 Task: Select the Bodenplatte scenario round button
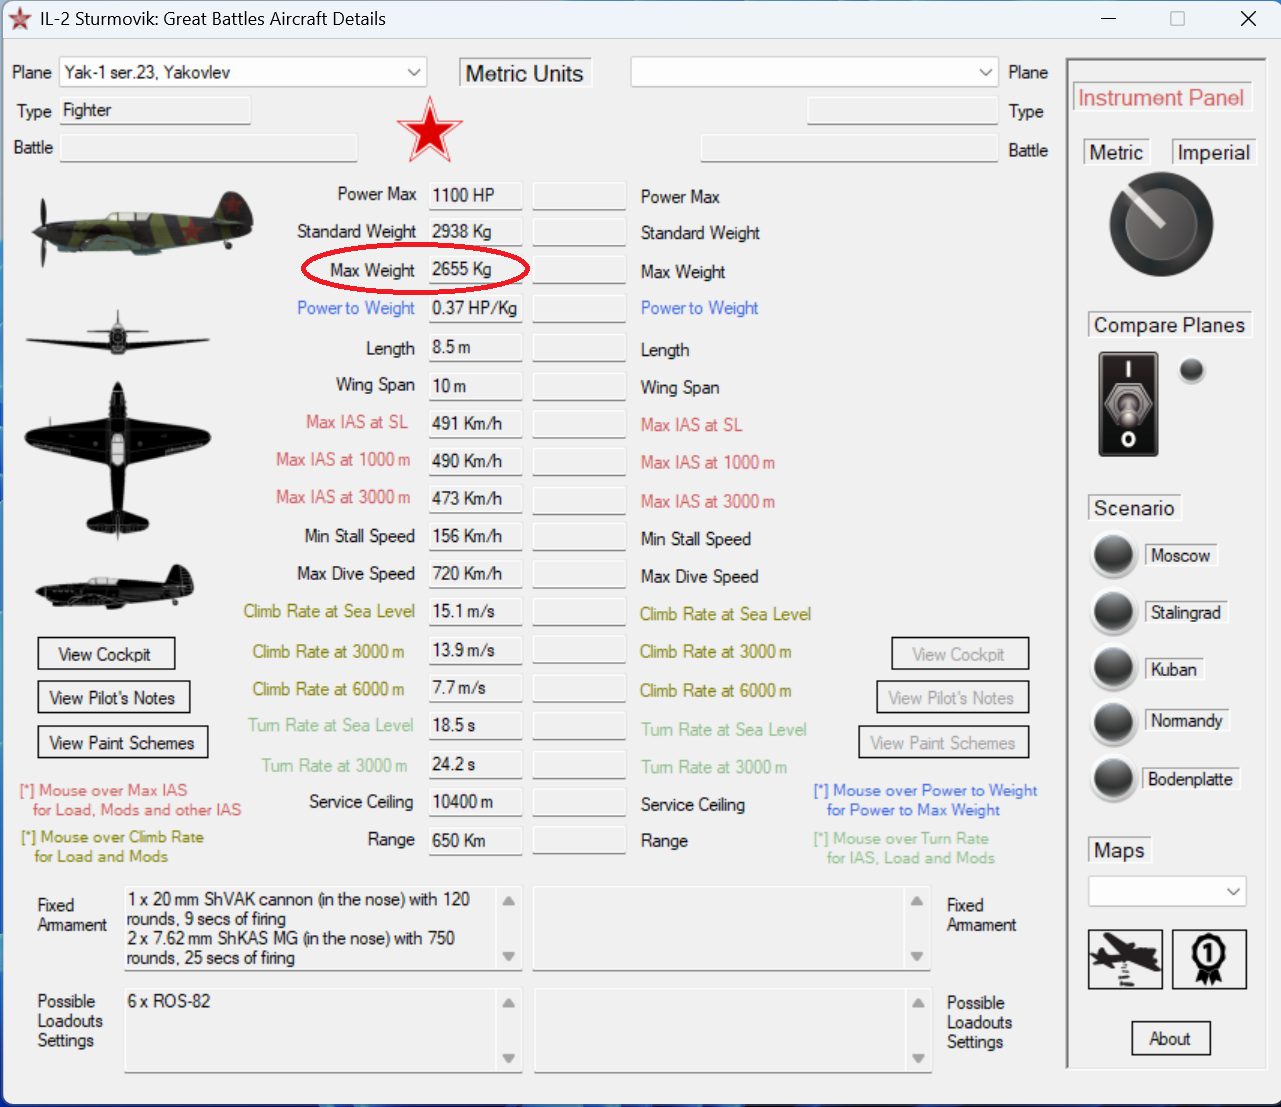click(x=1113, y=780)
